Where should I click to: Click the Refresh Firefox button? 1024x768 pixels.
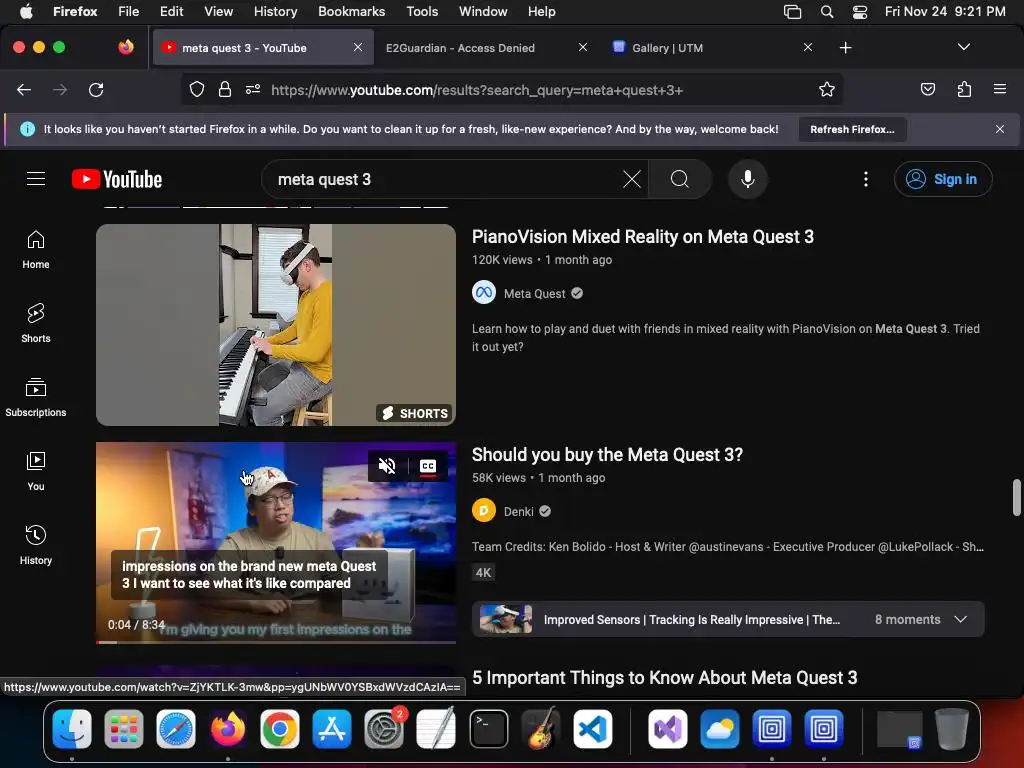click(852, 129)
